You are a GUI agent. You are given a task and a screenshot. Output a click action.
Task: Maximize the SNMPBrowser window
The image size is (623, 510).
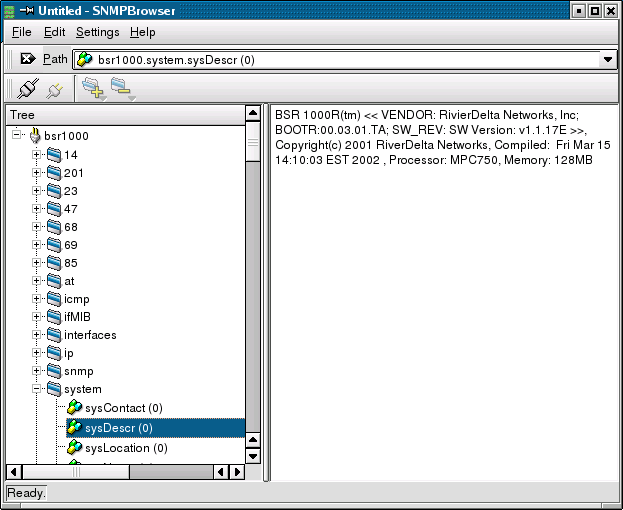pos(595,11)
